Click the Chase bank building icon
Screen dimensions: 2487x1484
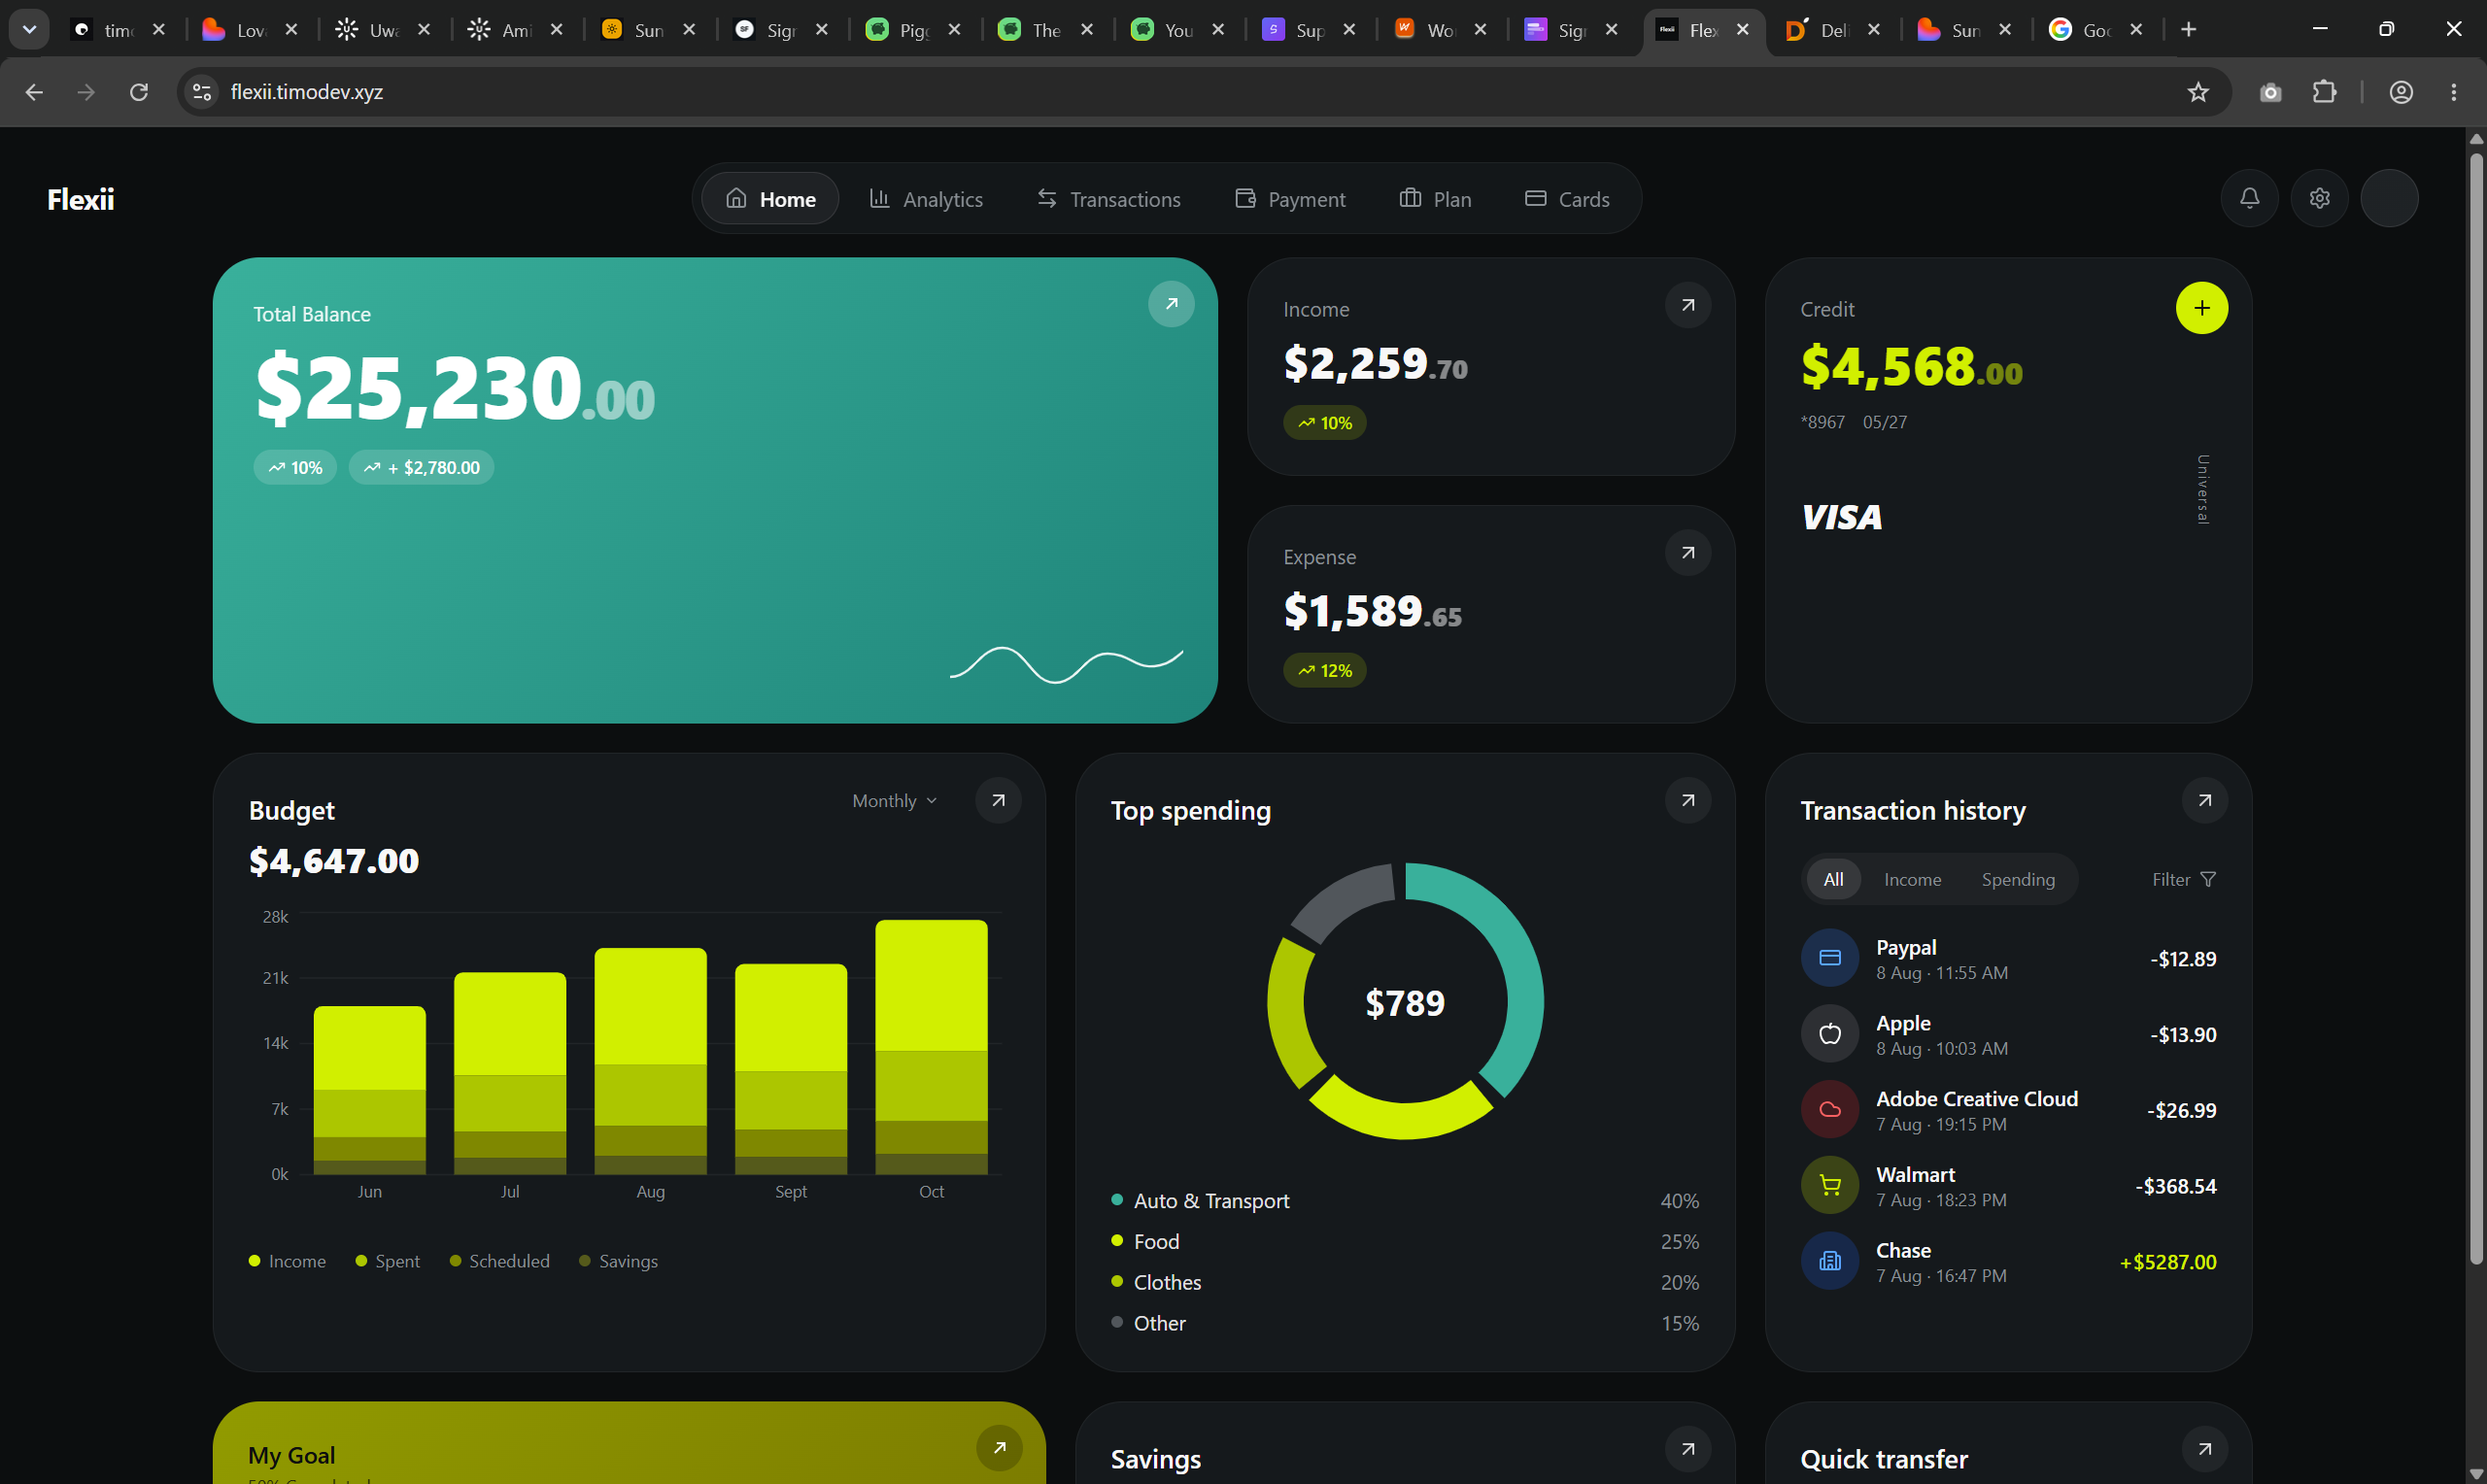pyautogui.click(x=1830, y=1261)
